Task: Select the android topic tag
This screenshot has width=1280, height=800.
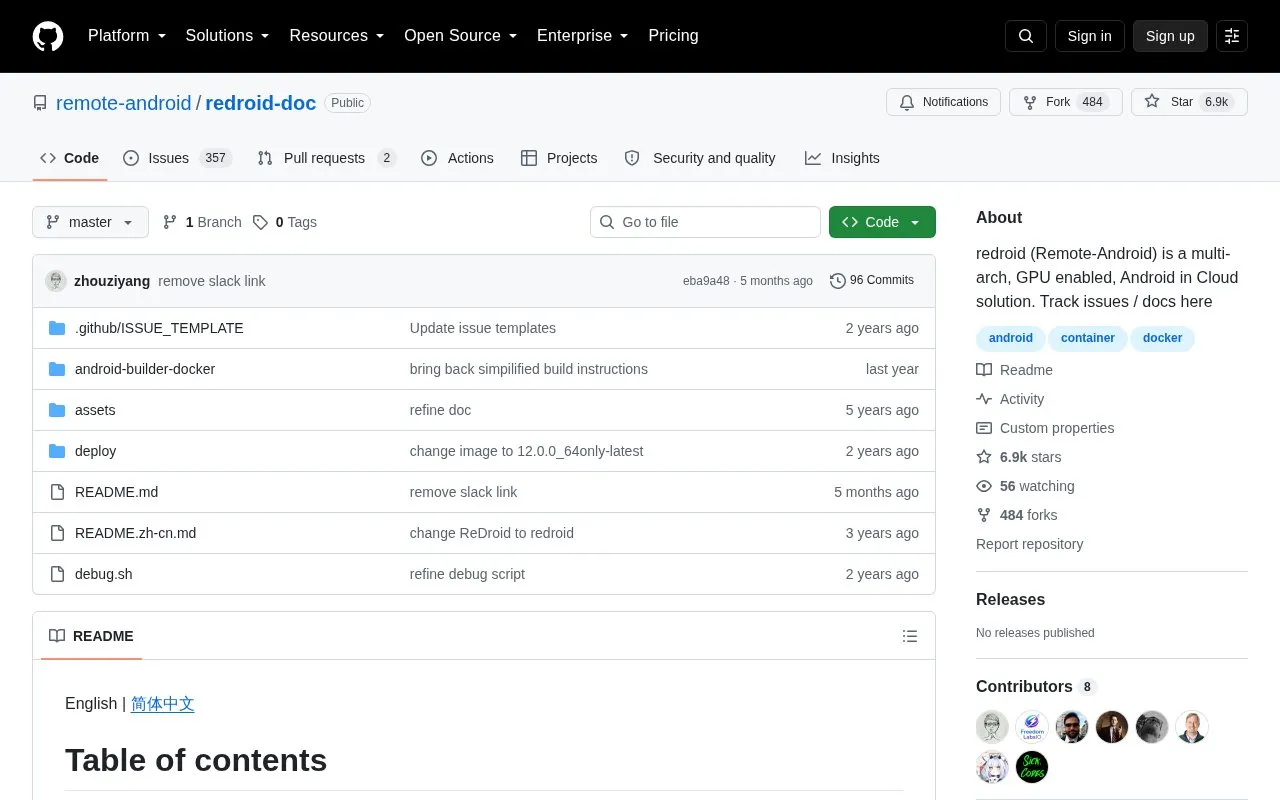Action: tap(1011, 338)
